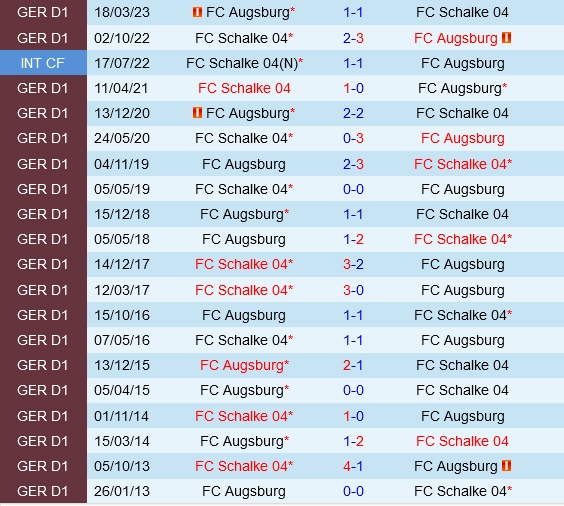
Task: Open the 3-0 score from 12/03/17
Action: tap(353, 290)
